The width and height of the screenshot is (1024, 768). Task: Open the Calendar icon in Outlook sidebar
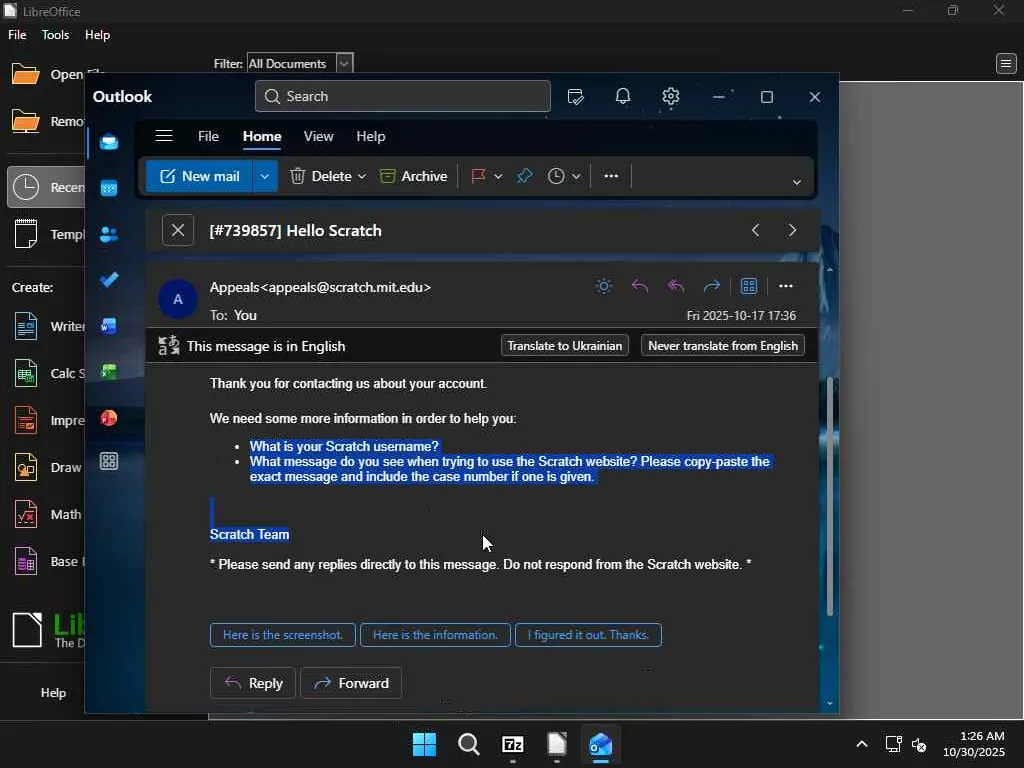(109, 188)
